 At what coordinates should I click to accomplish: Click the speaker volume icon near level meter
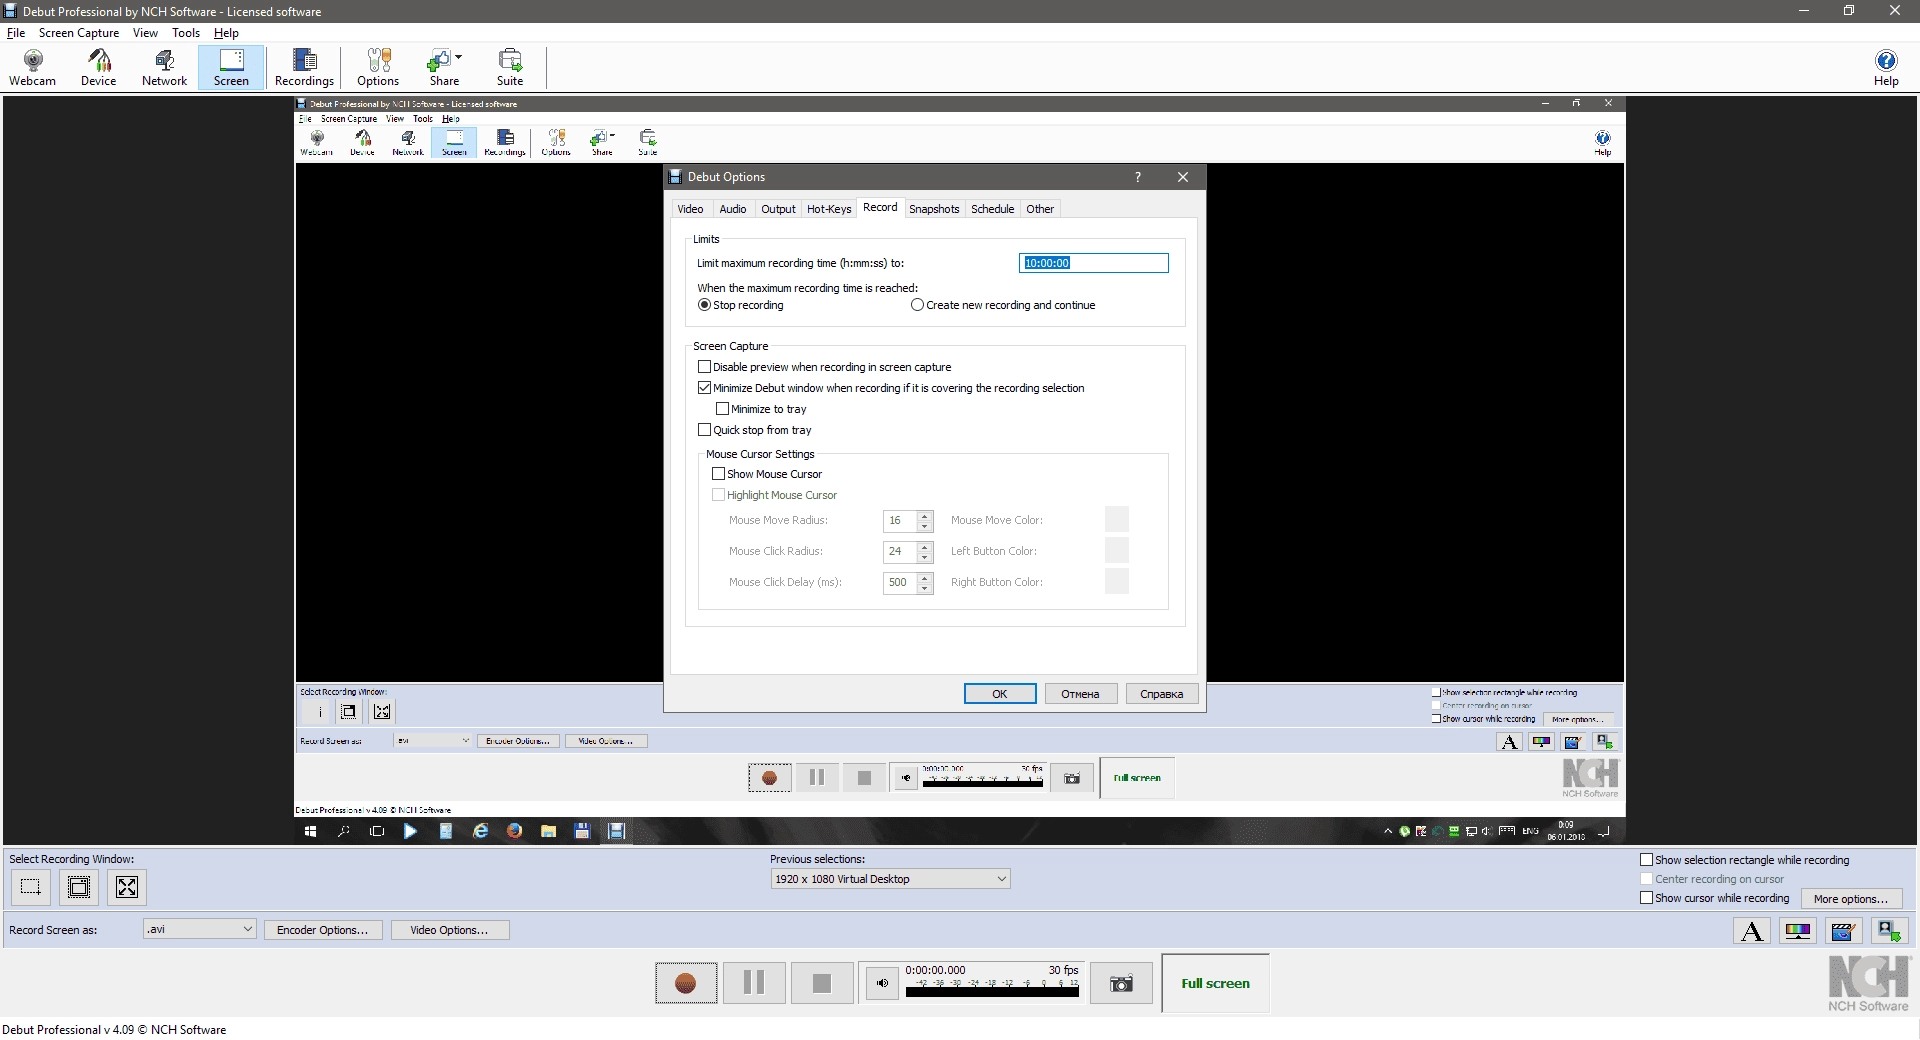coord(882,983)
